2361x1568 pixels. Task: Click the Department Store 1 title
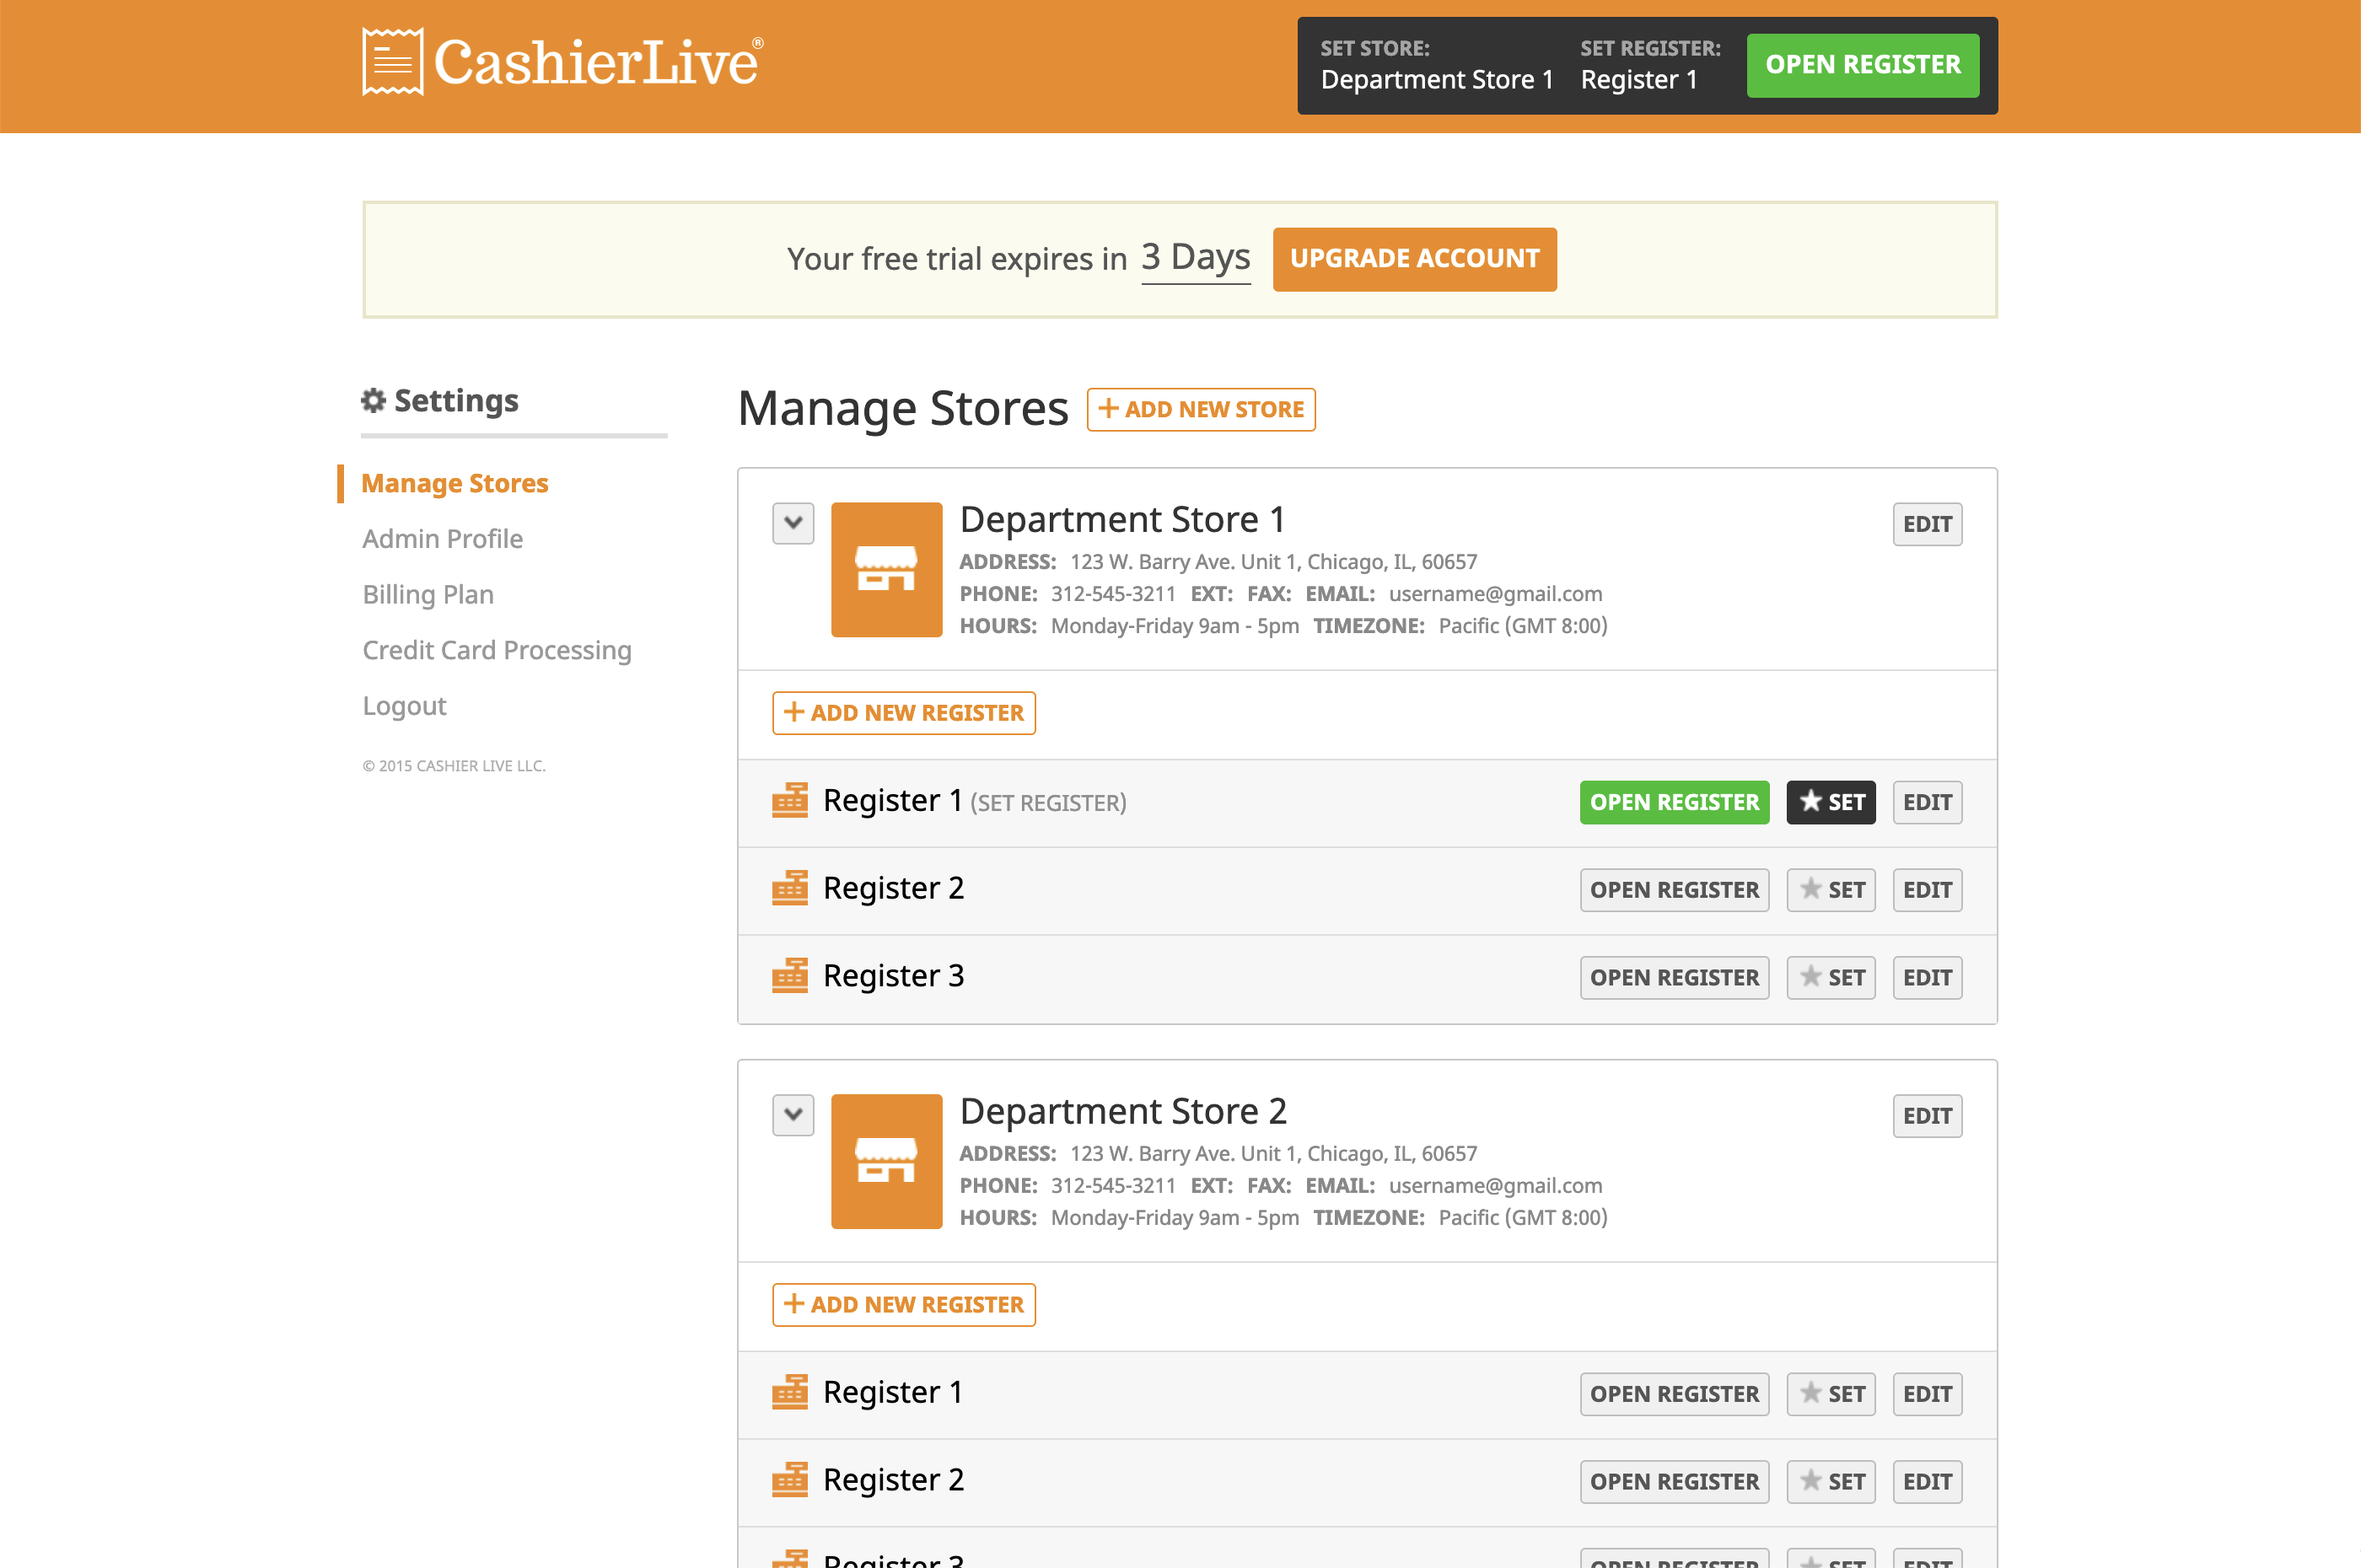(x=1122, y=519)
